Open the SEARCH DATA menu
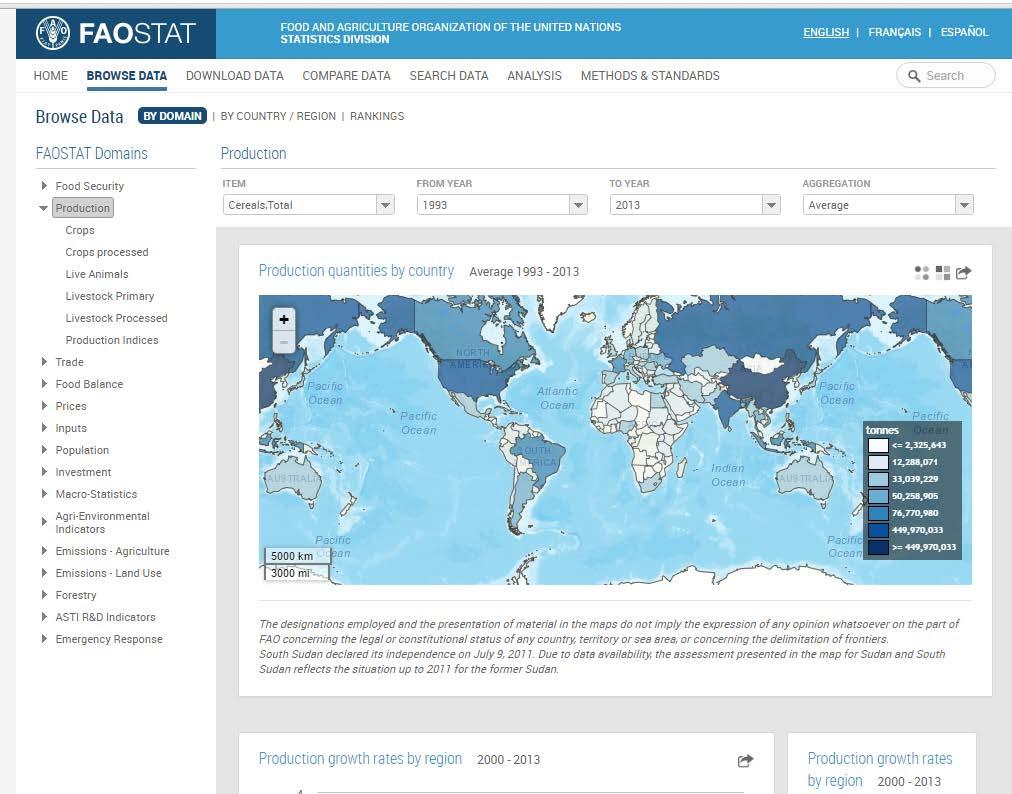1012x794 pixels. tap(449, 76)
